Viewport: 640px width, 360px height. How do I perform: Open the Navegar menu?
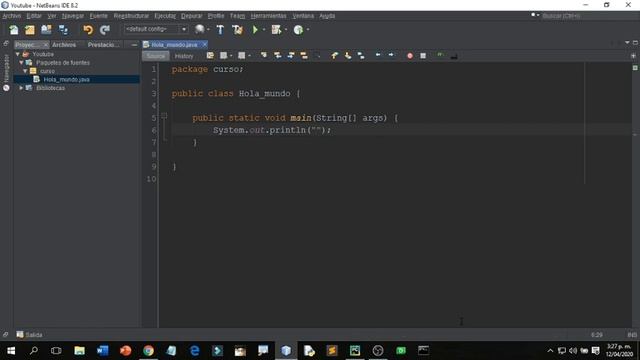pyautogui.click(x=73, y=16)
